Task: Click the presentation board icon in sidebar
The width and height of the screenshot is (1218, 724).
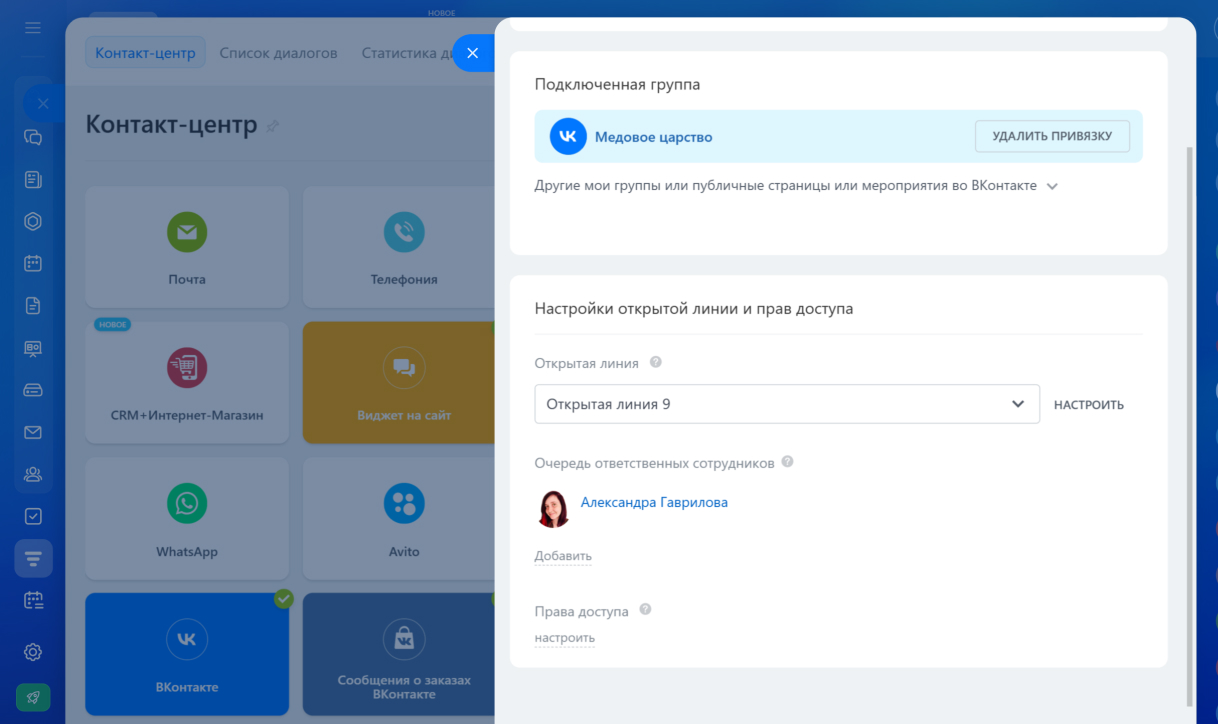Action: (x=33, y=348)
